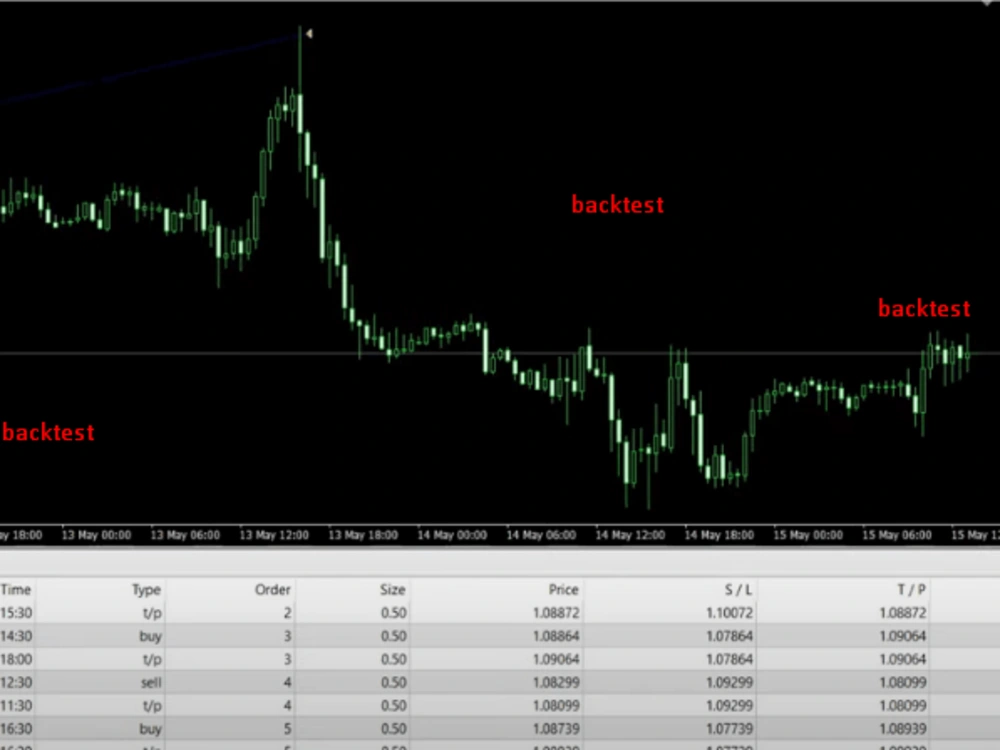Sort the table by the Time column header
This screenshot has width=1000, height=750.
[16, 590]
